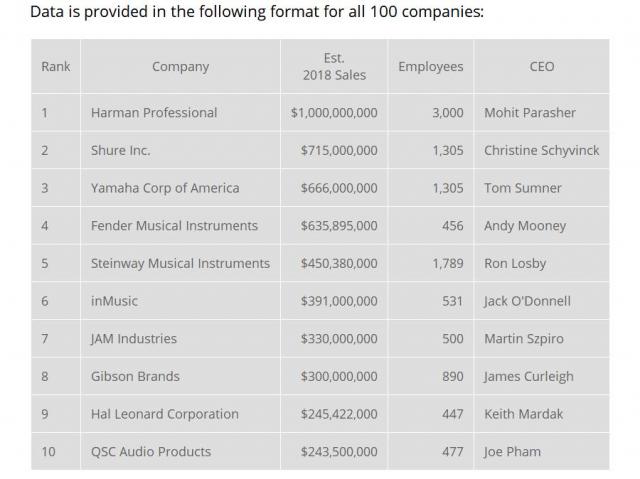The width and height of the screenshot is (640, 479).
Task: Select the JAM Industries cell
Action: pyautogui.click(x=134, y=339)
